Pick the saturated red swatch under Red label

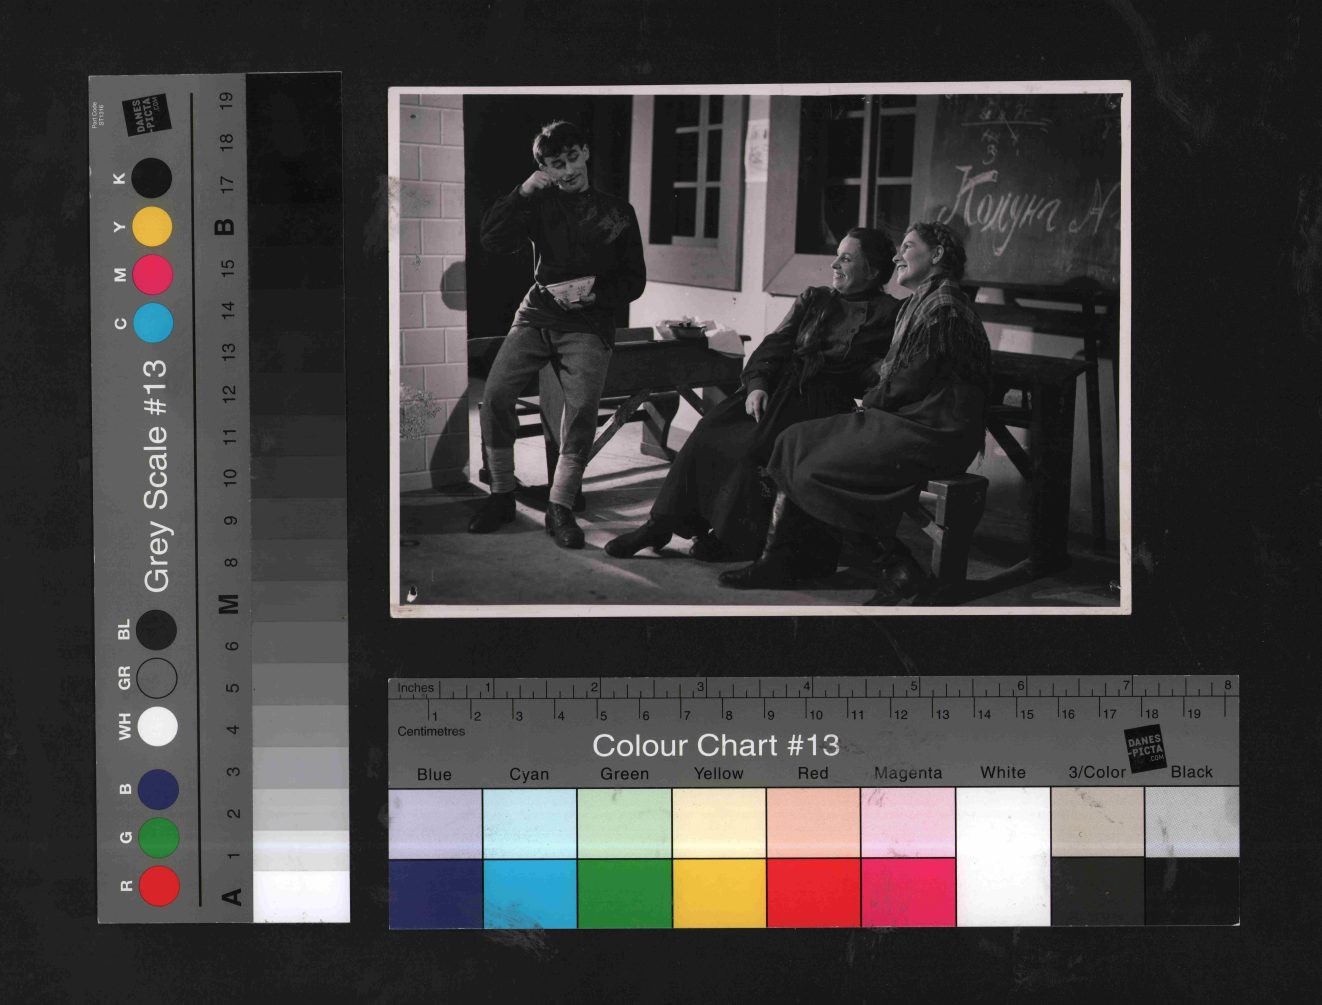[813, 893]
